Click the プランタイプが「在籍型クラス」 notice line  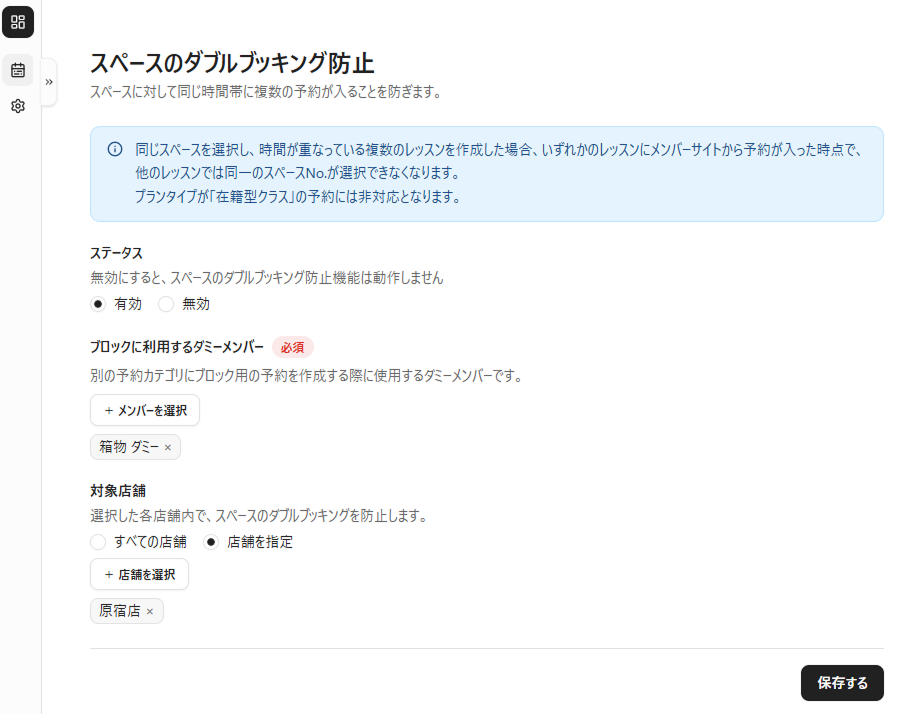(297, 197)
